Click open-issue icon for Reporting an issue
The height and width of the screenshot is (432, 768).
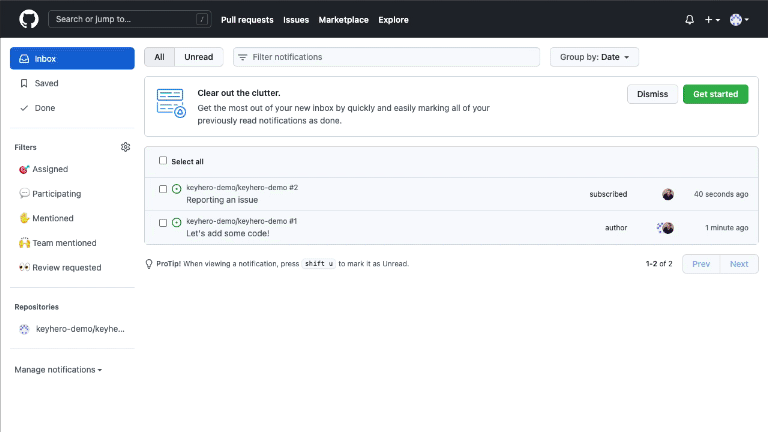[x=177, y=189]
